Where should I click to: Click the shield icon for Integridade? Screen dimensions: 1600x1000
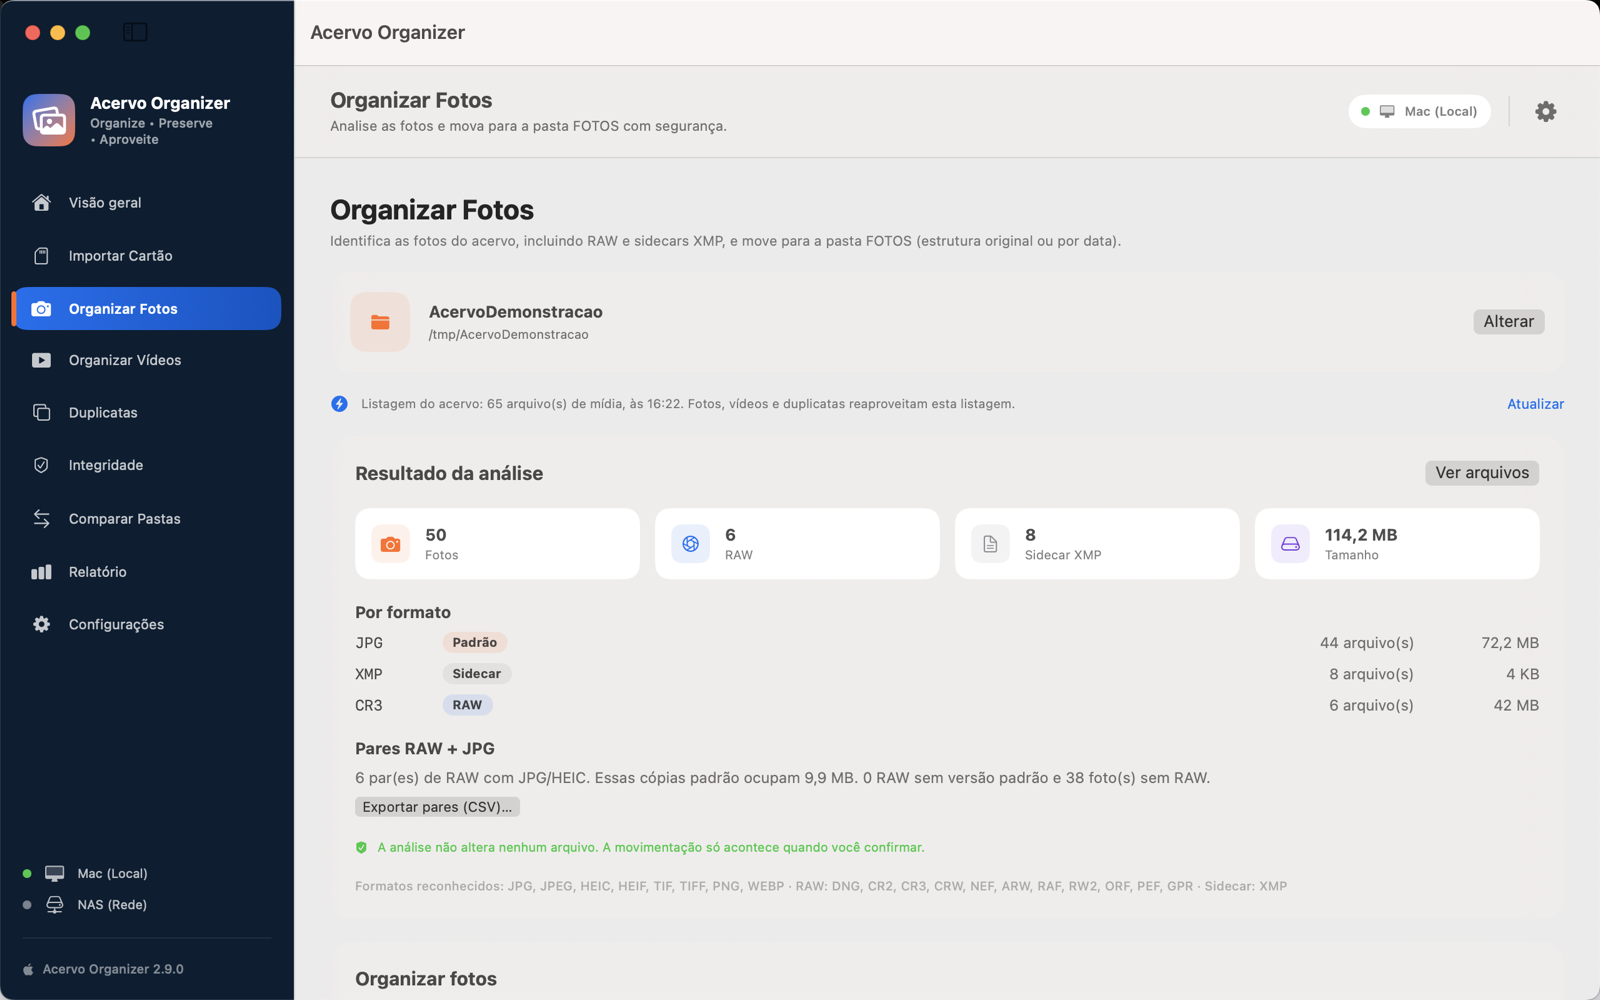click(x=41, y=465)
